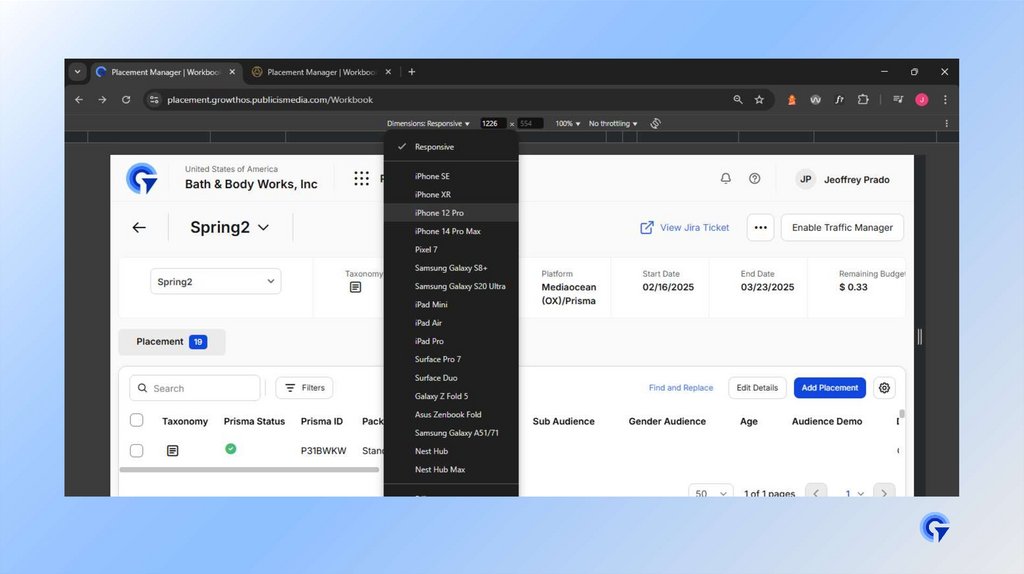Select Responsive in device list

pos(451,147)
